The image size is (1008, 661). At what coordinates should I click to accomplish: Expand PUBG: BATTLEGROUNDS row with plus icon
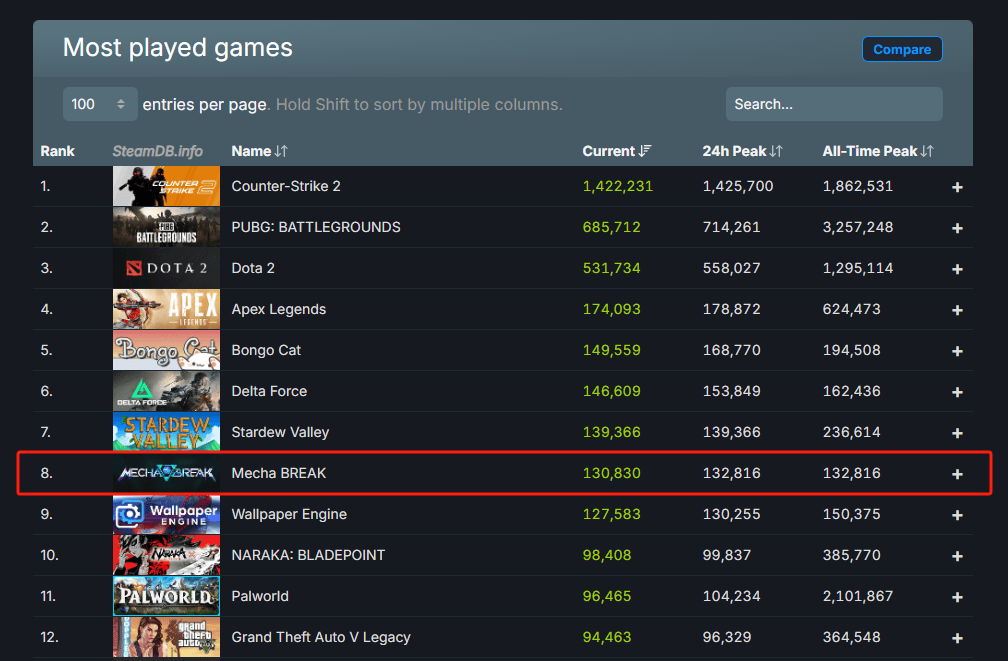tap(957, 228)
